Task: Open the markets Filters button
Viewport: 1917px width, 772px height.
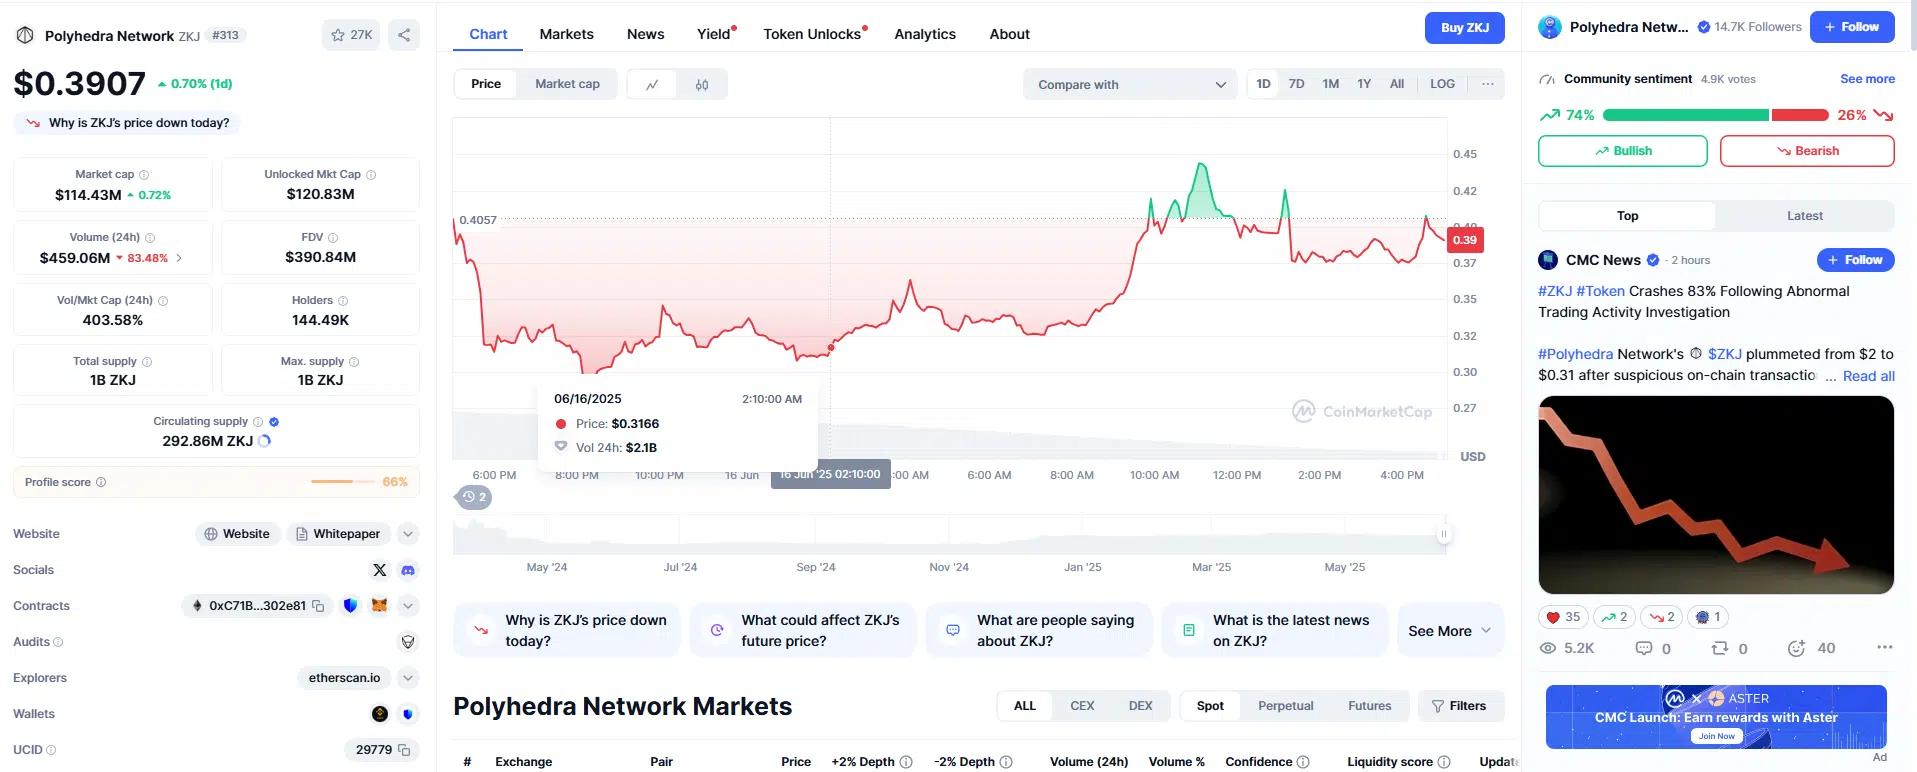Action: point(1460,706)
